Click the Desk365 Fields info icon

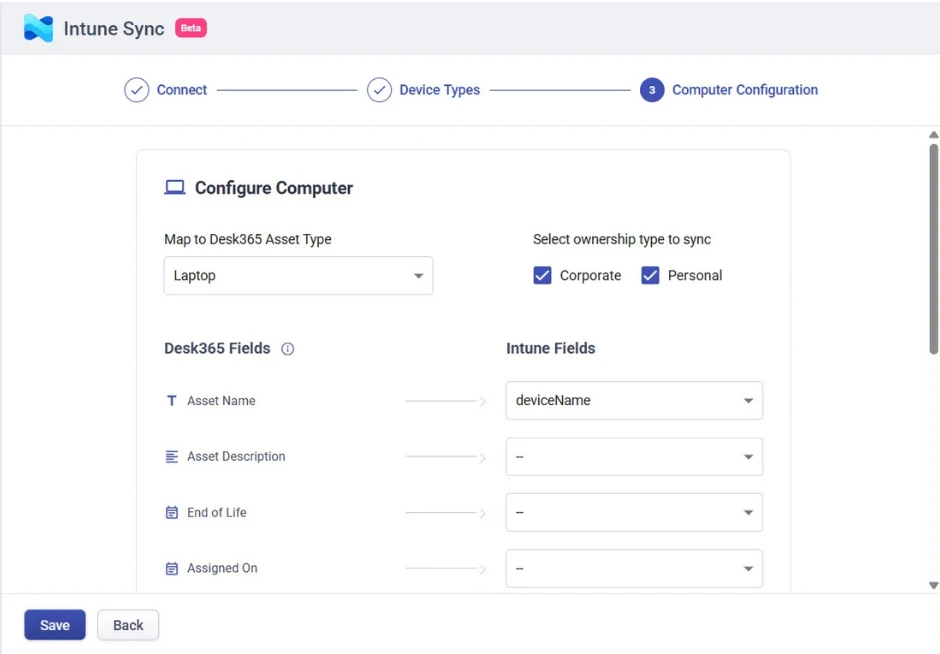click(288, 349)
